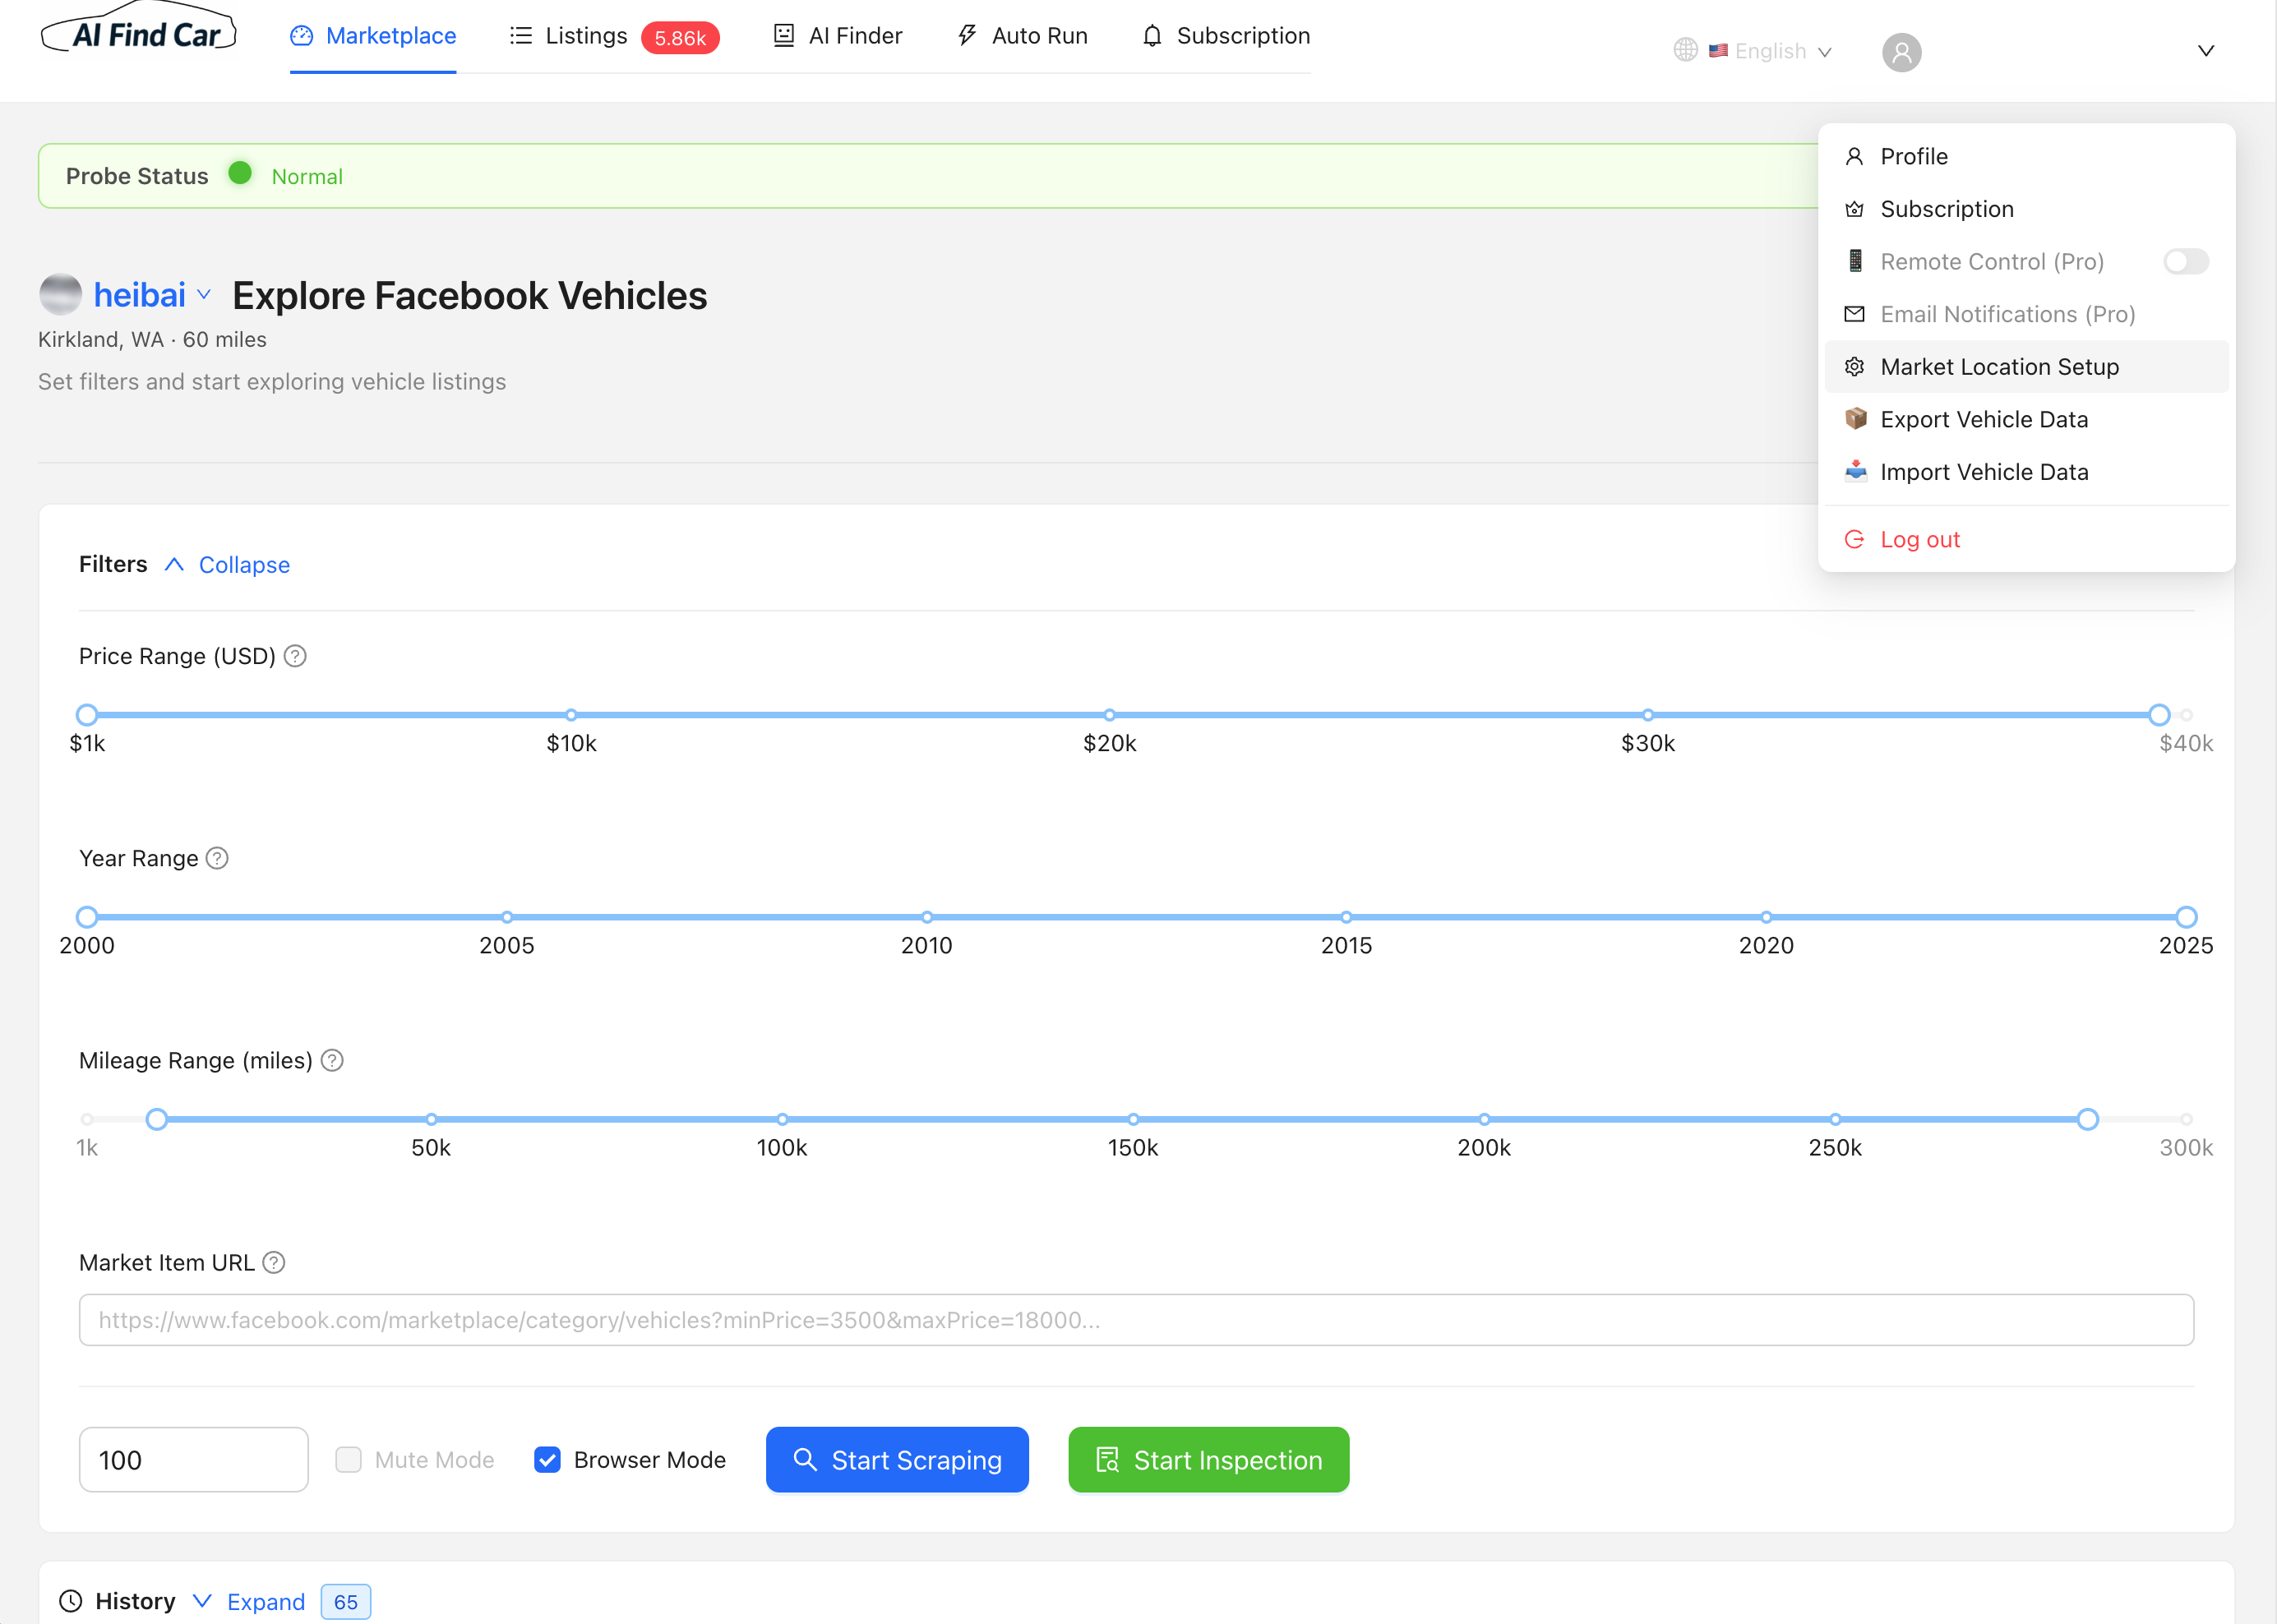The width and height of the screenshot is (2277, 1624).
Task: Go to the AI Finder tab
Action: 838,36
